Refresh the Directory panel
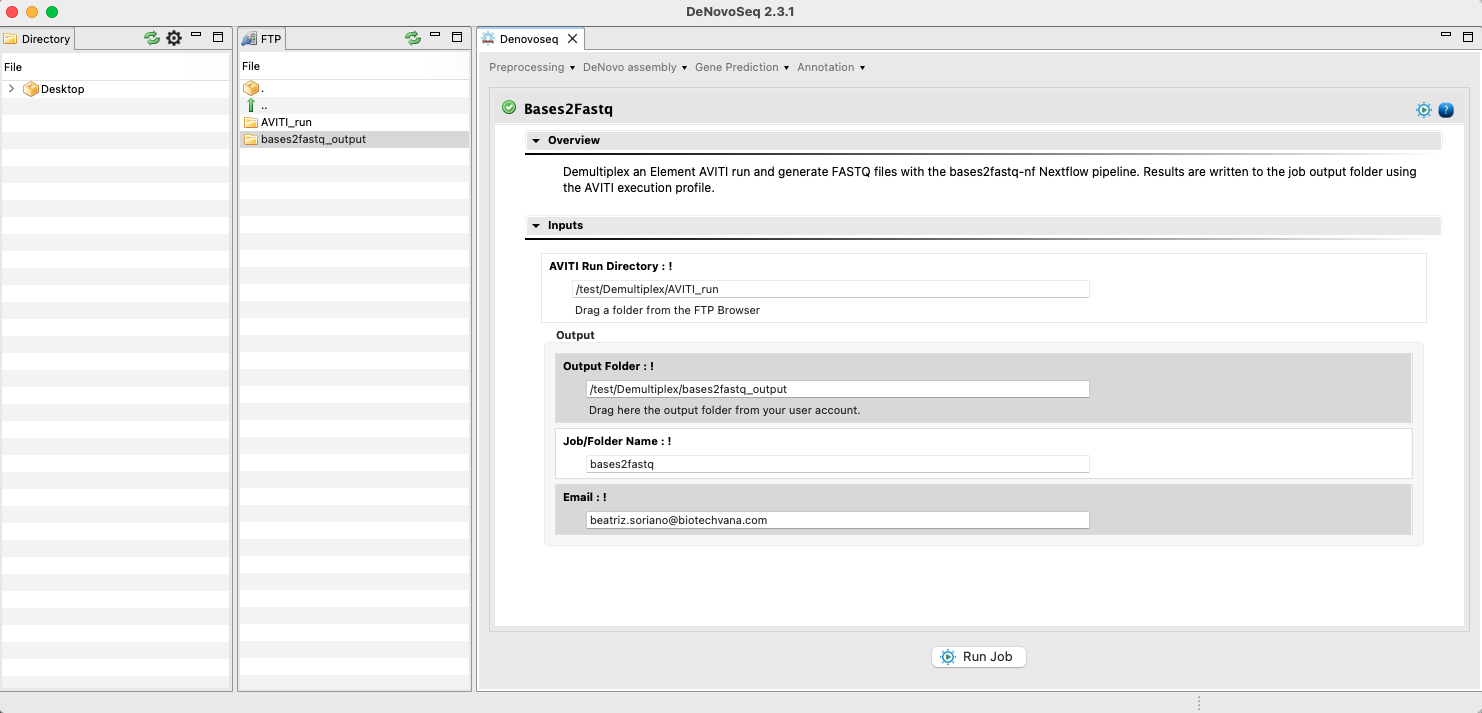This screenshot has height=713, width=1482. pyautogui.click(x=151, y=38)
